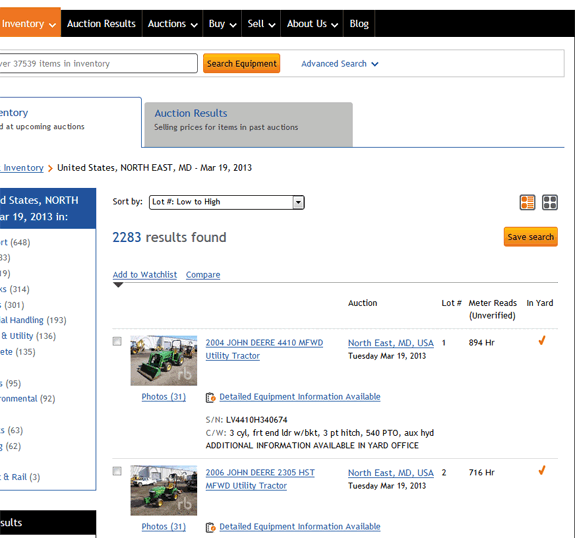
Task: Click the Meter Reads column header
Action: point(492,309)
